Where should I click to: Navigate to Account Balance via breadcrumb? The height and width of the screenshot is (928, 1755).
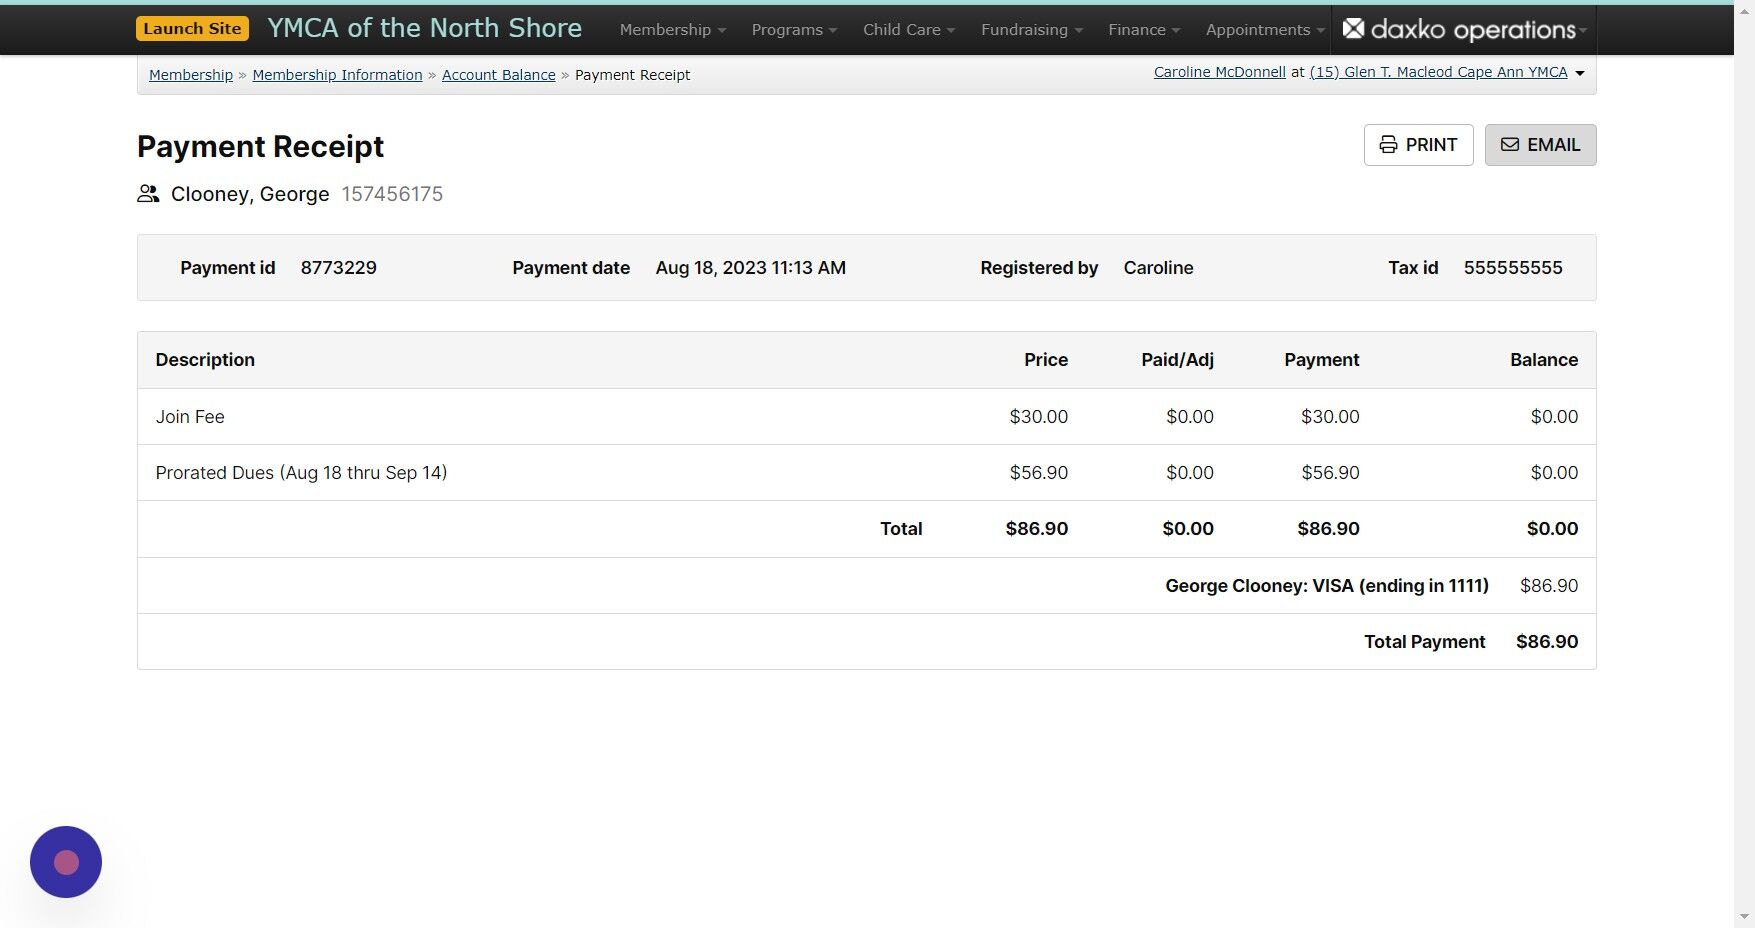[498, 74]
